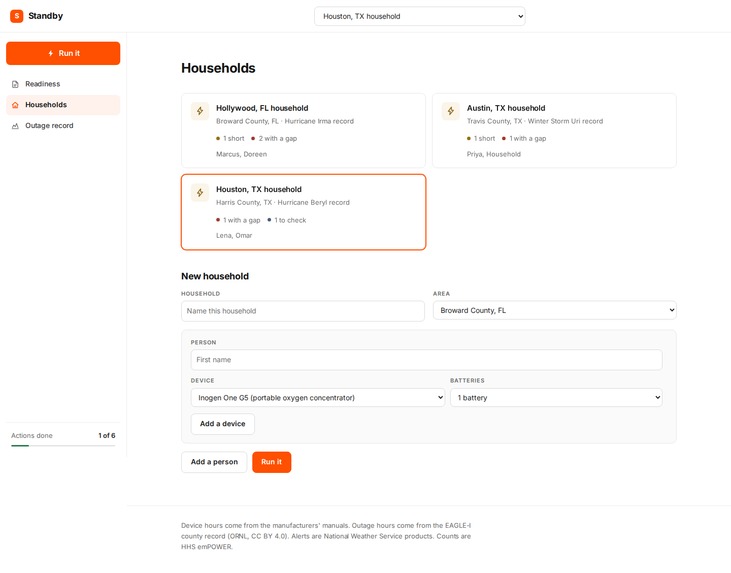Viewport: 731px width, 573px height.
Task: Click the lightning icon on Houston, TX card
Action: 200,193
